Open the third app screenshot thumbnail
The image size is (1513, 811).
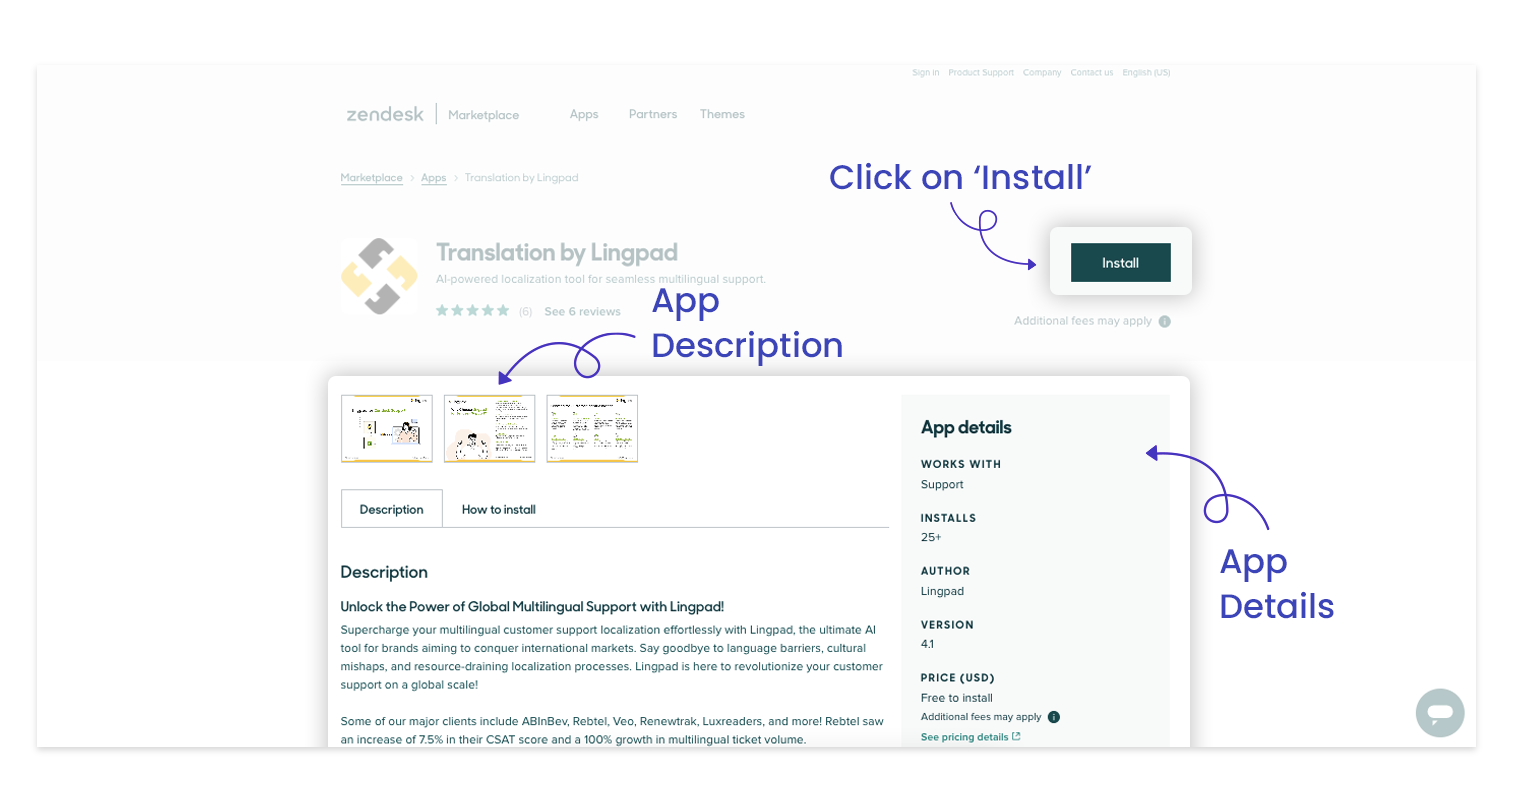pyautogui.click(x=592, y=428)
